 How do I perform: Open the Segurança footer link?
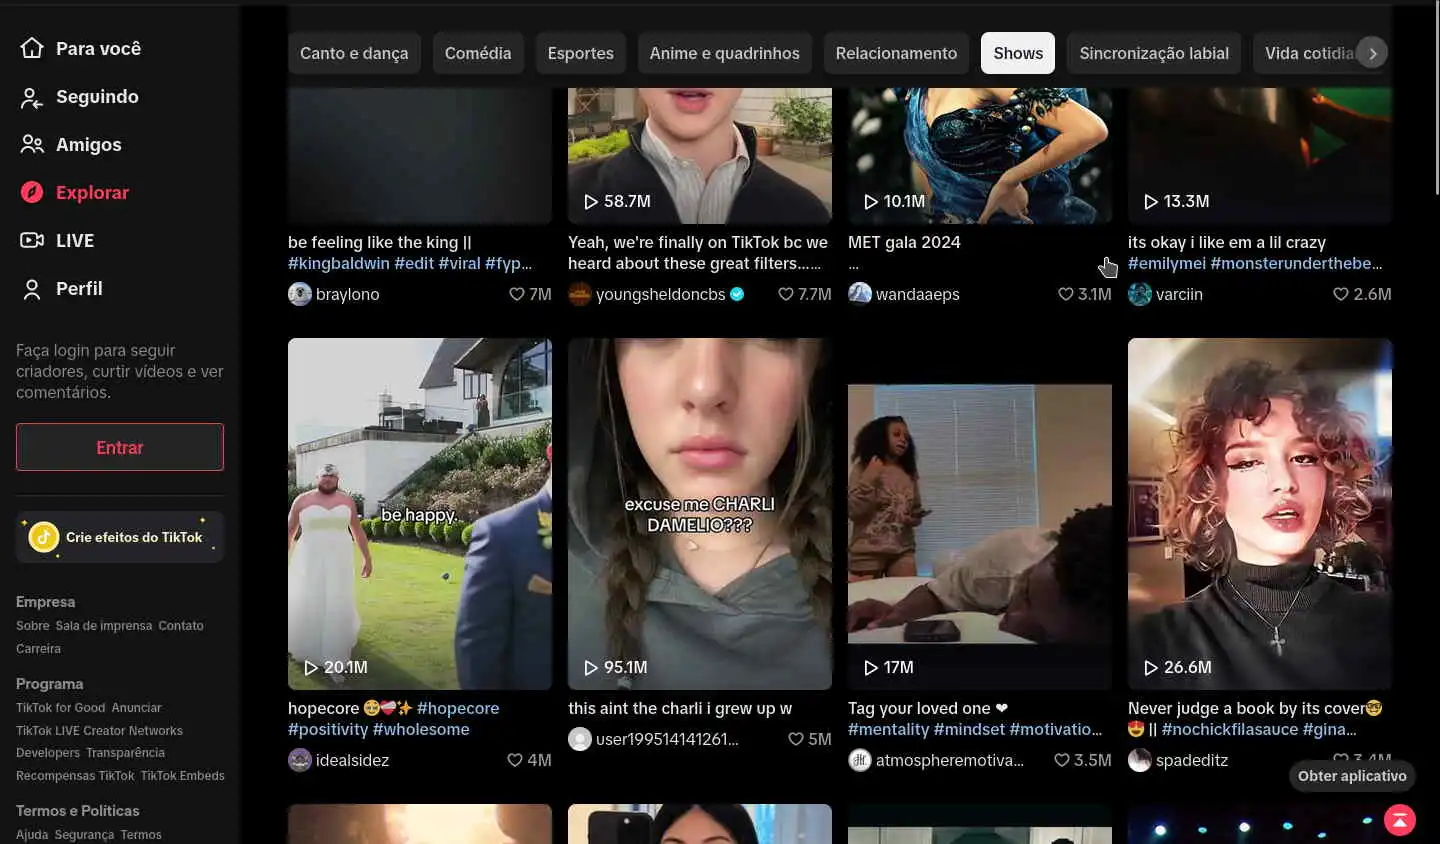pyautogui.click(x=84, y=835)
